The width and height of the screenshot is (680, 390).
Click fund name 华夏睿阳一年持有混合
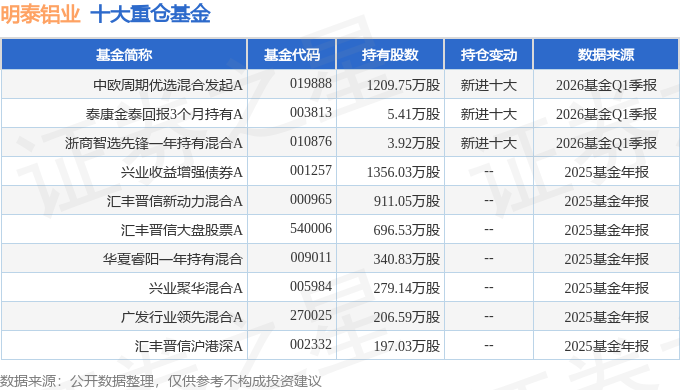click(173, 259)
